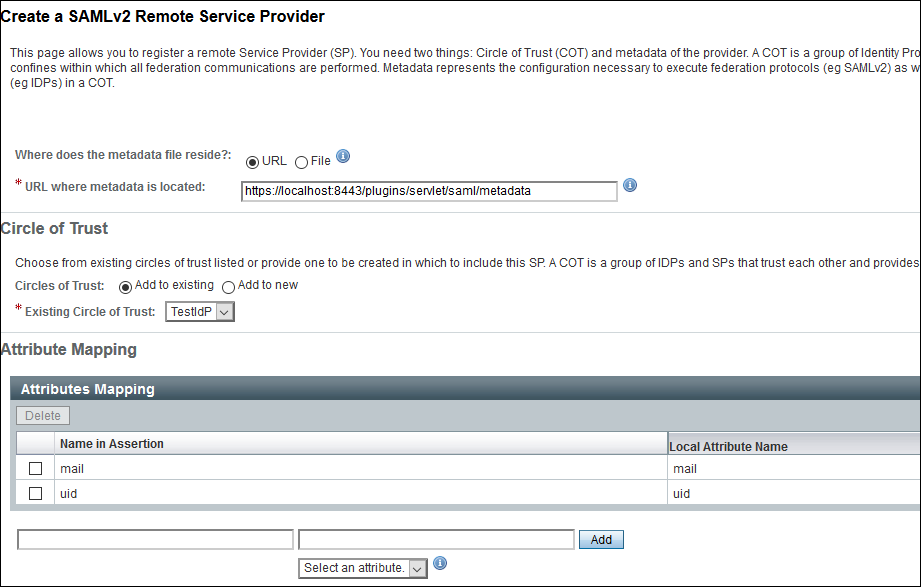Check the checkbox for the uid attribute row
The width and height of the screenshot is (921, 588).
34,493
